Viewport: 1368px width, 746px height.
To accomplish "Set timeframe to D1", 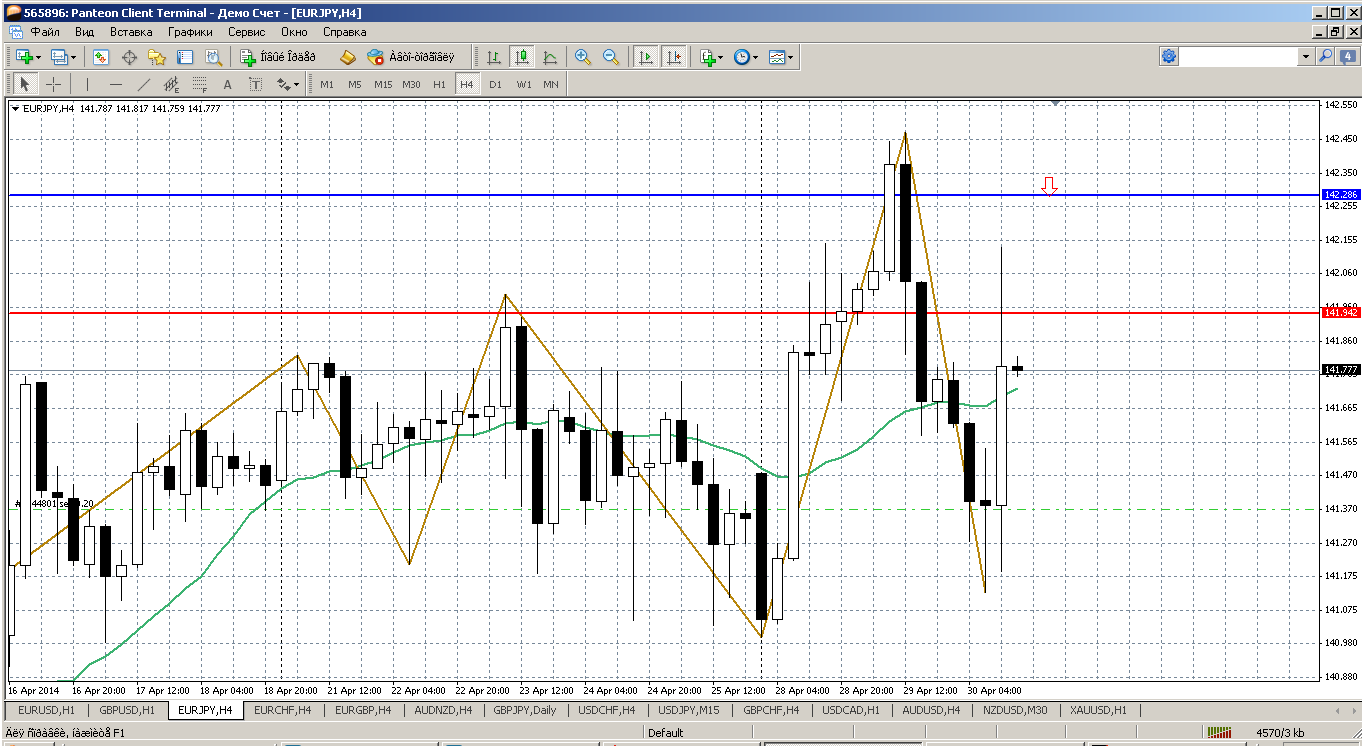I will coord(495,84).
